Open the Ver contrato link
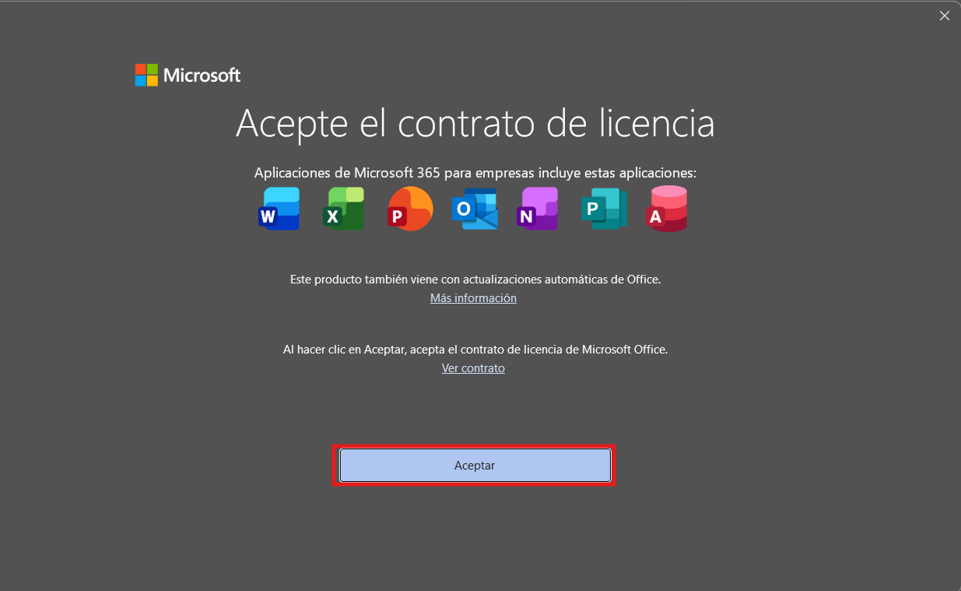 coord(473,368)
